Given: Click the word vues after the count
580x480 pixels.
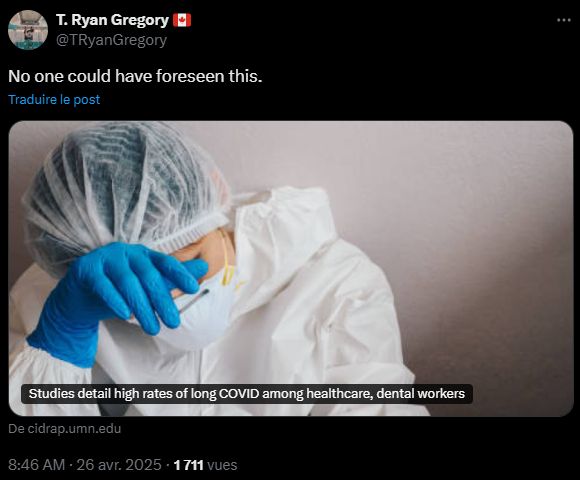Looking at the screenshot, I should click(222, 465).
